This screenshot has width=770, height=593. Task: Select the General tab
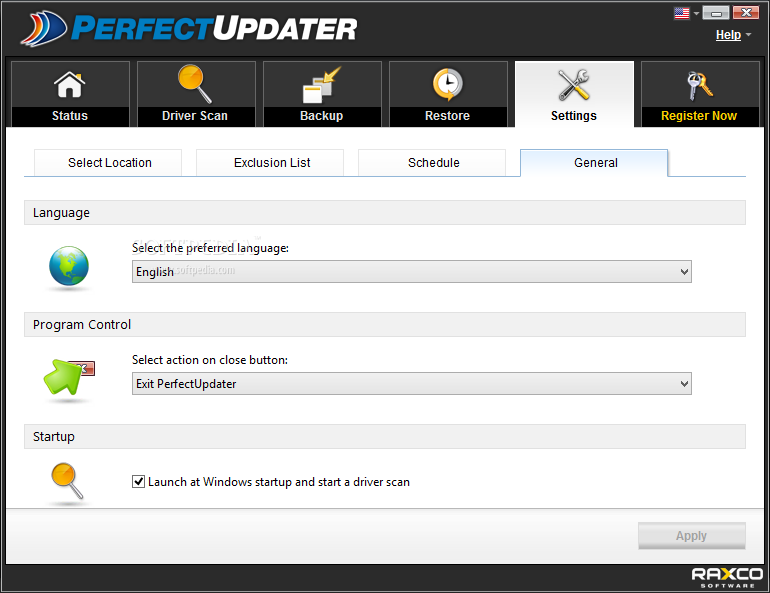pos(594,162)
